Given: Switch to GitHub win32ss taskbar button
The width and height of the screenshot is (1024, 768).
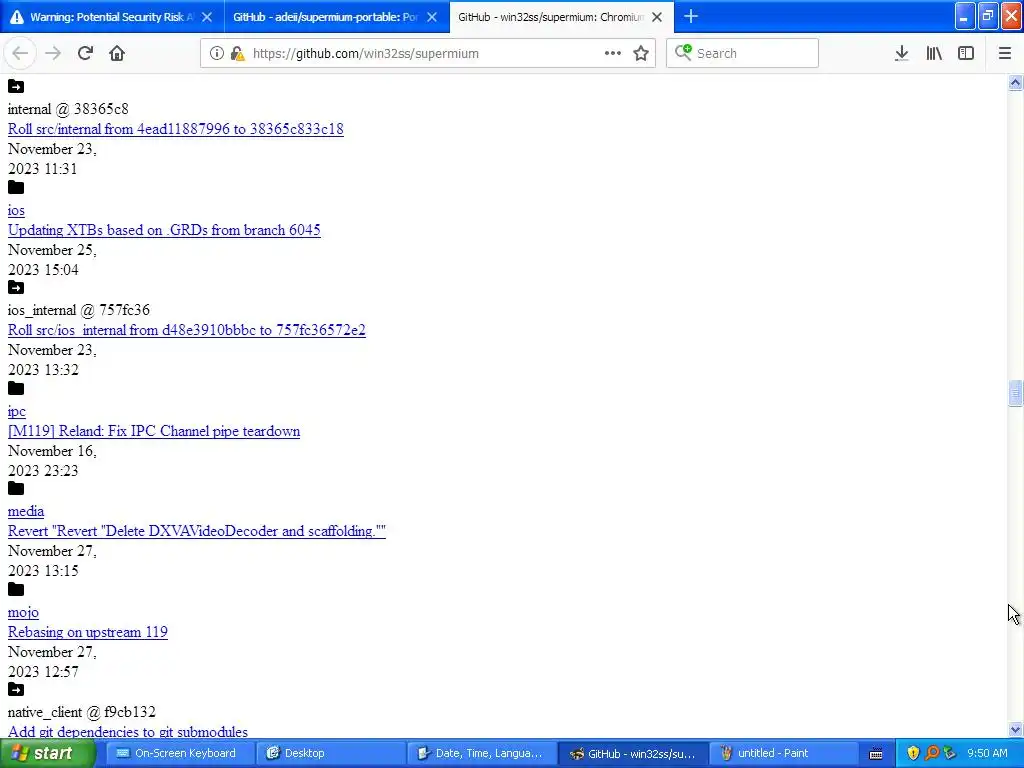Looking at the screenshot, I should (x=633, y=753).
